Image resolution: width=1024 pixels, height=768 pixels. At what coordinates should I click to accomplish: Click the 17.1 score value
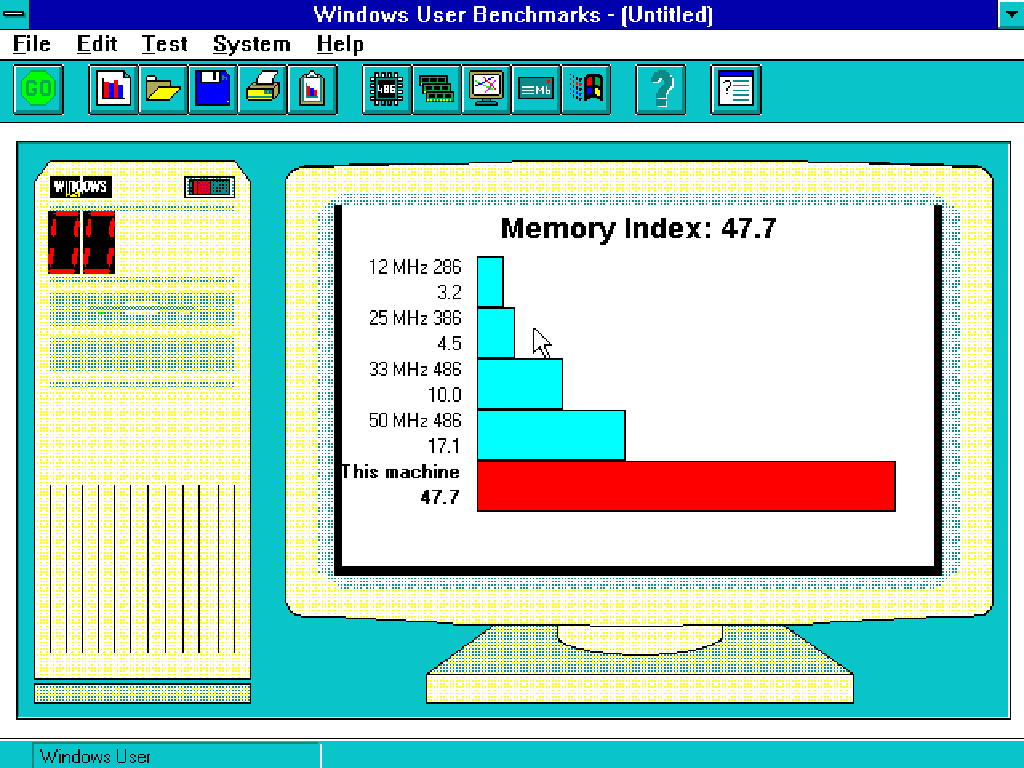[x=444, y=446]
